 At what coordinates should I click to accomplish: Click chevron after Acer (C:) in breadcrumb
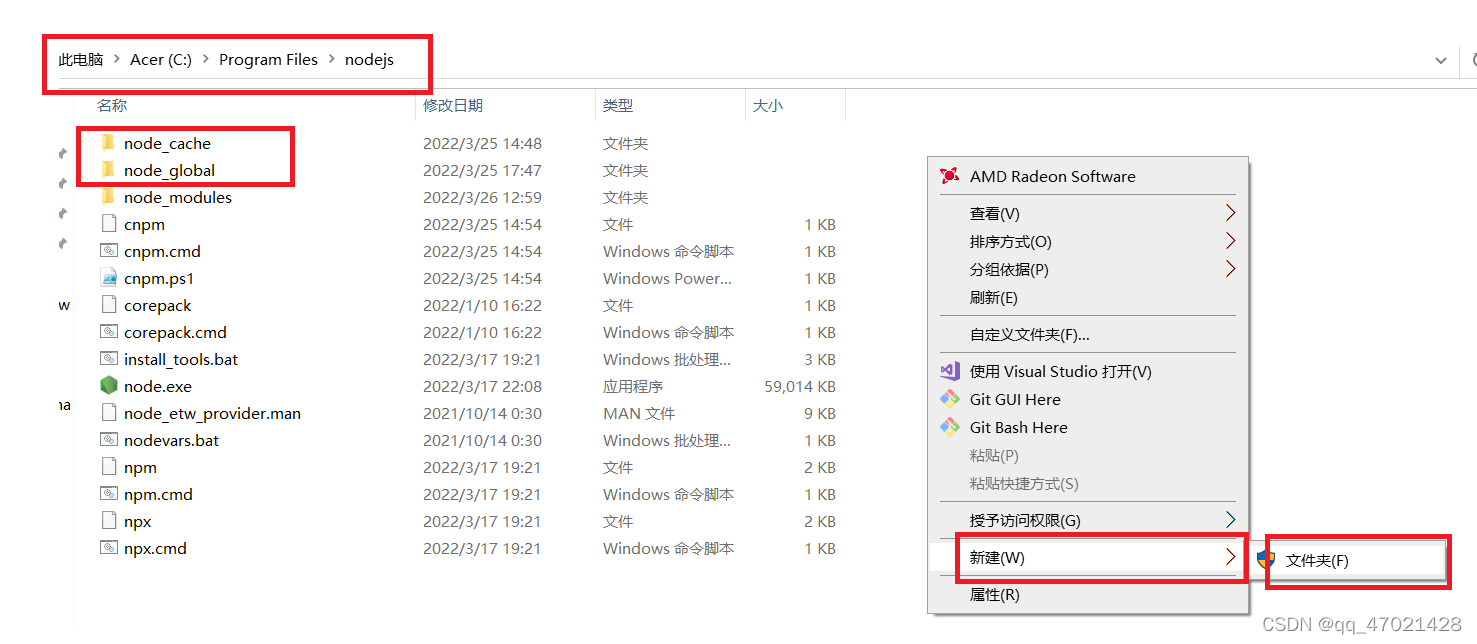coord(206,60)
